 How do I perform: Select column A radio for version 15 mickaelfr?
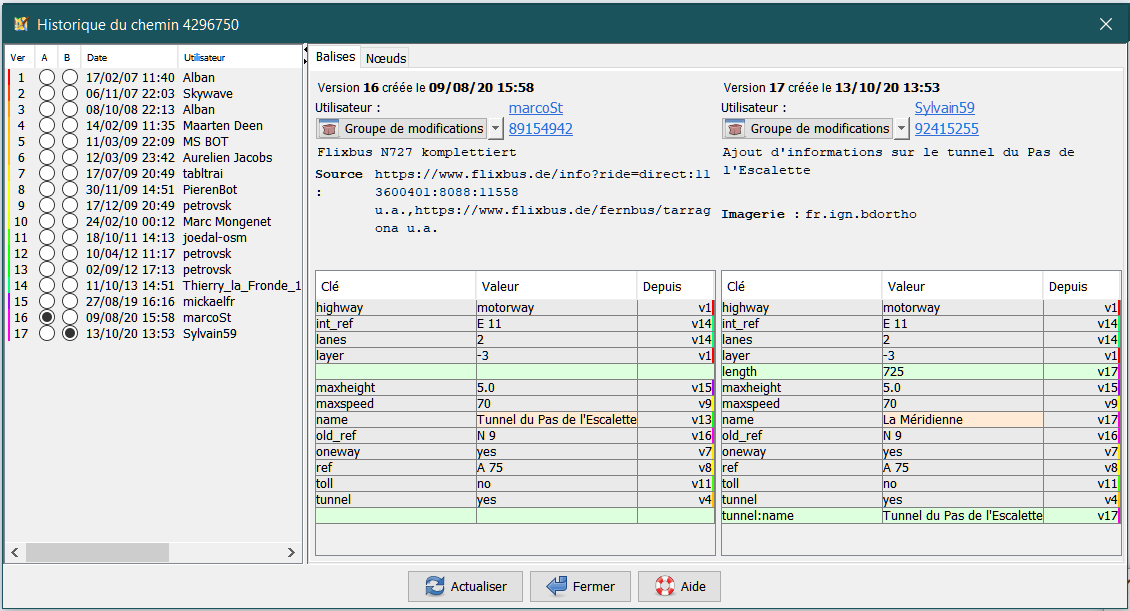click(x=47, y=301)
